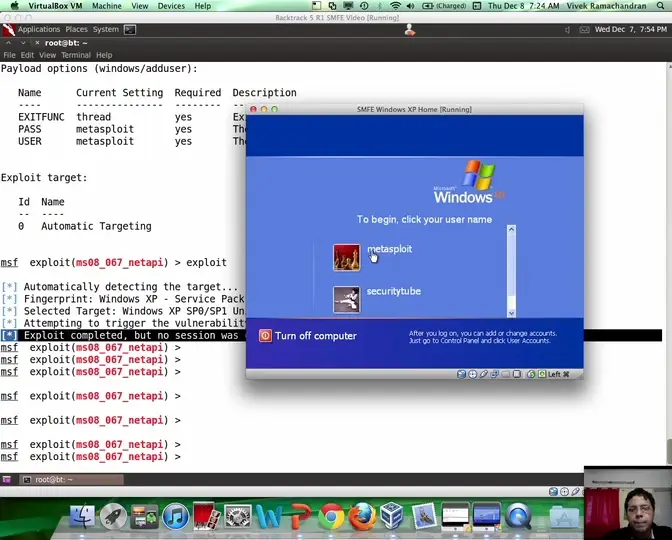Open BackTrack Places menu
The width and height of the screenshot is (672, 540).
(x=76, y=29)
